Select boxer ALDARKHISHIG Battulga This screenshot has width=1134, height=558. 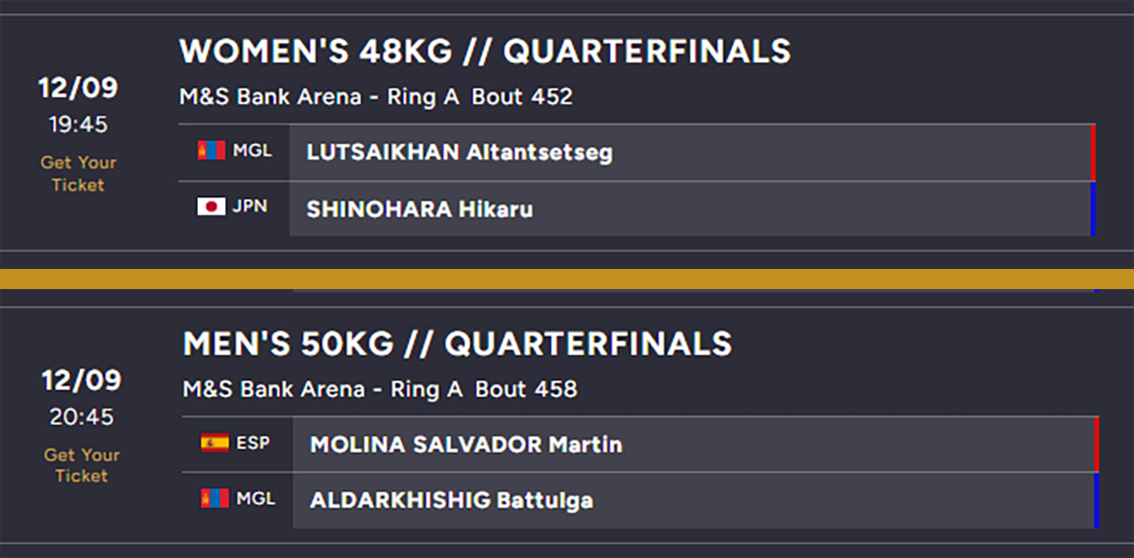point(451,500)
